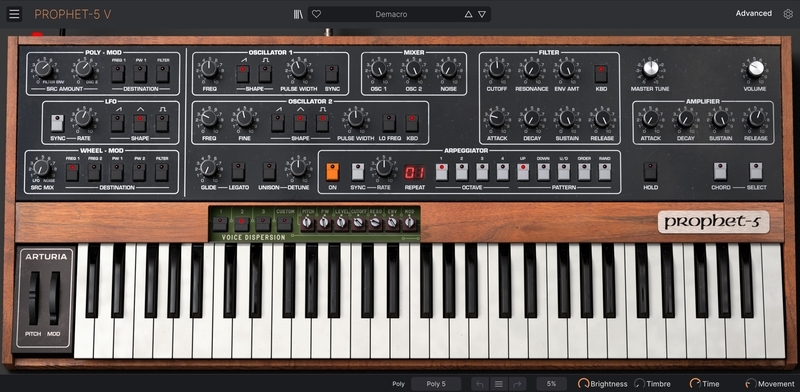Image resolution: width=800 pixels, height=392 pixels.
Task: Adjust the Time macro knob
Action: pos(695,383)
